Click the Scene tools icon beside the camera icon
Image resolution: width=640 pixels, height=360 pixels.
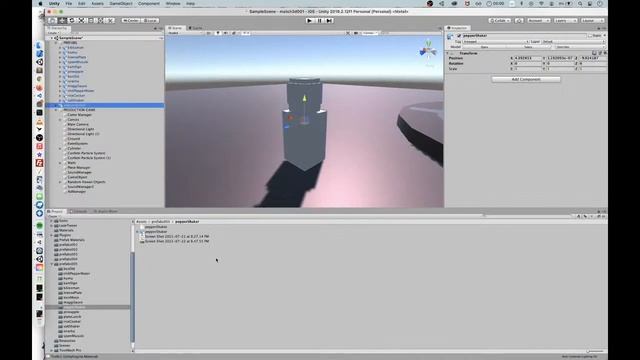[x=348, y=33]
